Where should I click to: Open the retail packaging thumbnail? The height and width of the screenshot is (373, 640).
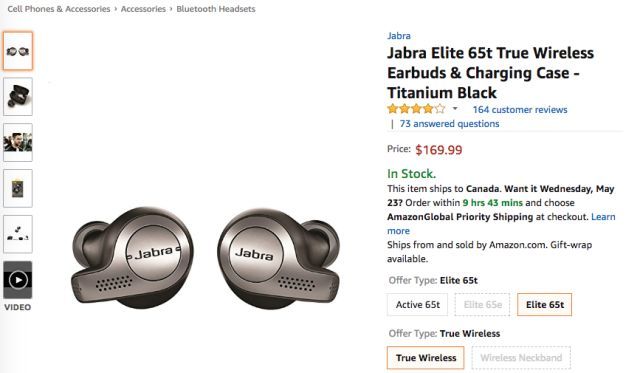tap(18, 189)
